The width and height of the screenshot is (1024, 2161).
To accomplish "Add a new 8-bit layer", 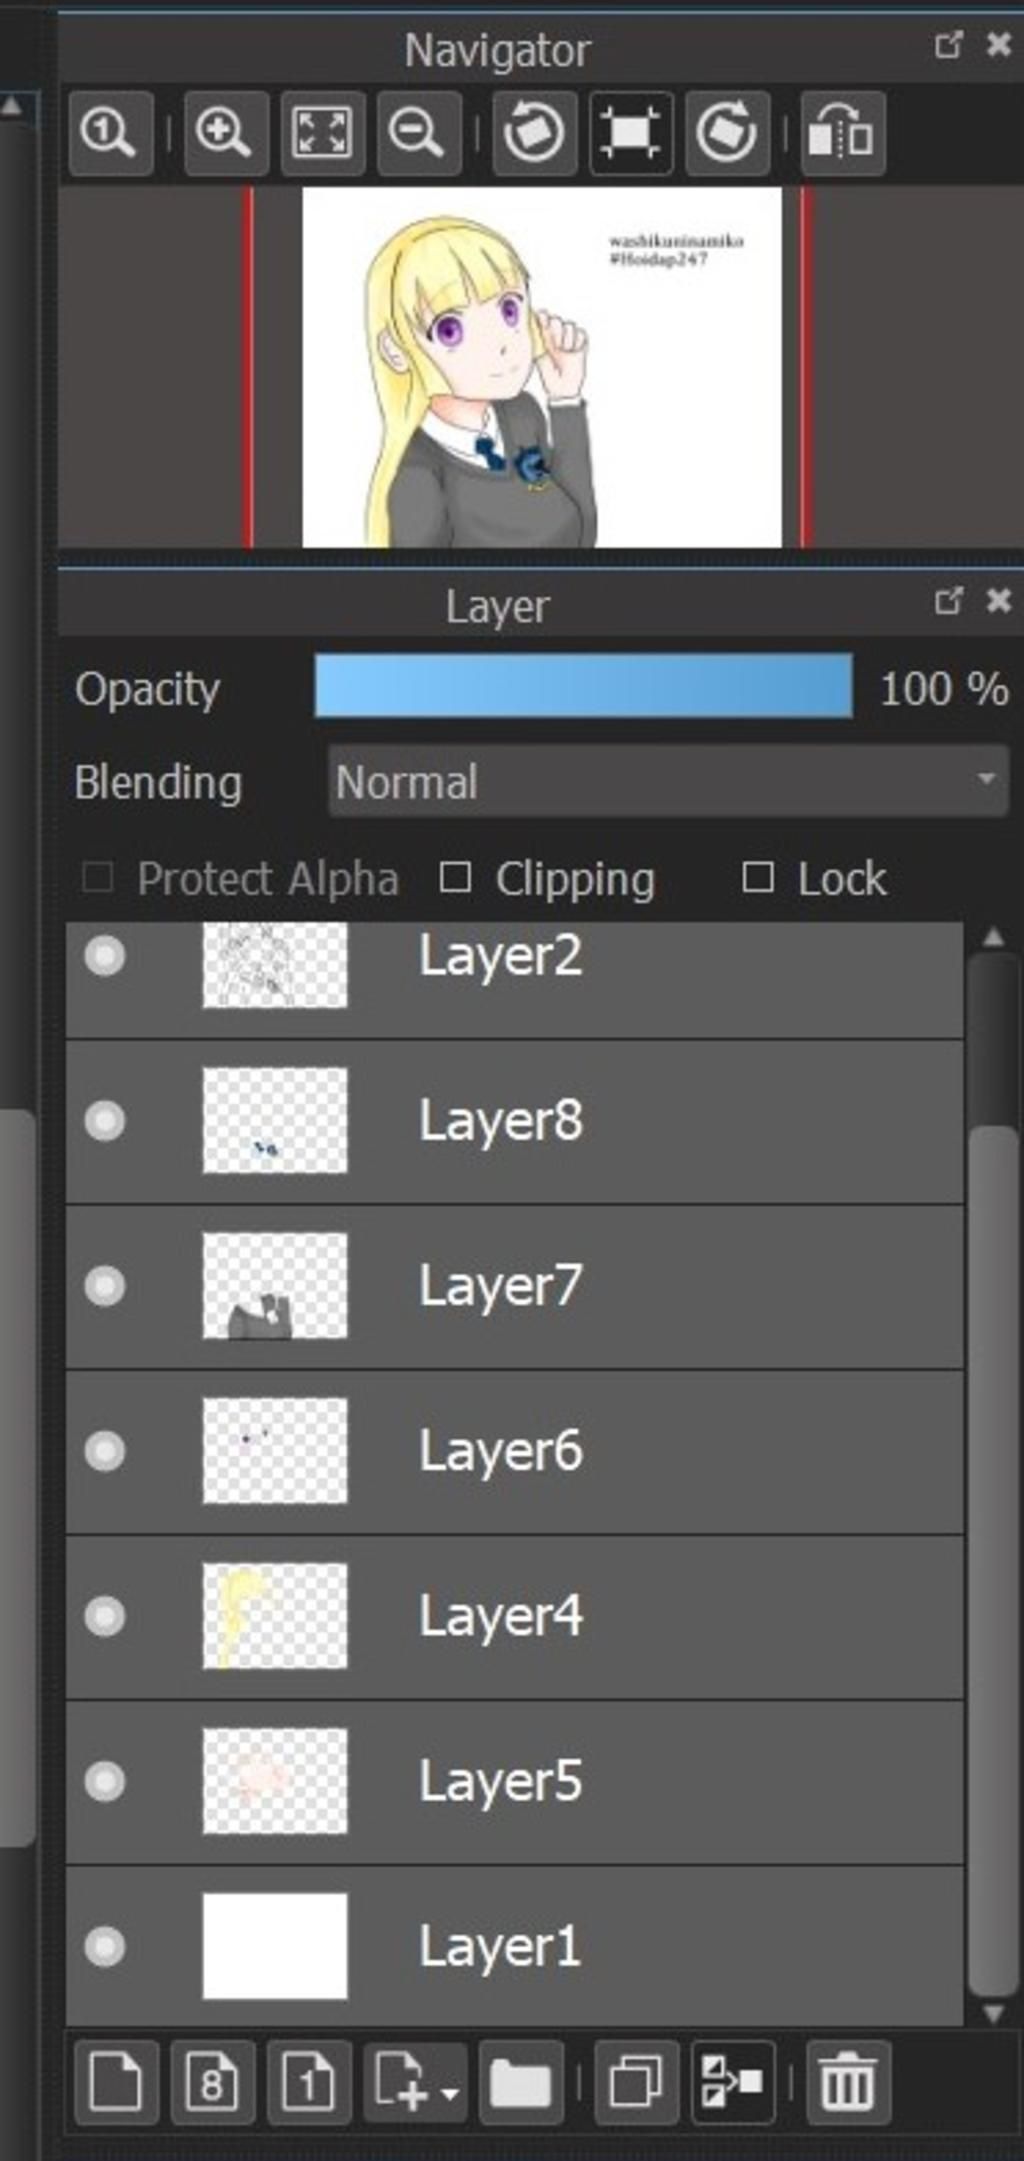I will (x=212, y=2083).
